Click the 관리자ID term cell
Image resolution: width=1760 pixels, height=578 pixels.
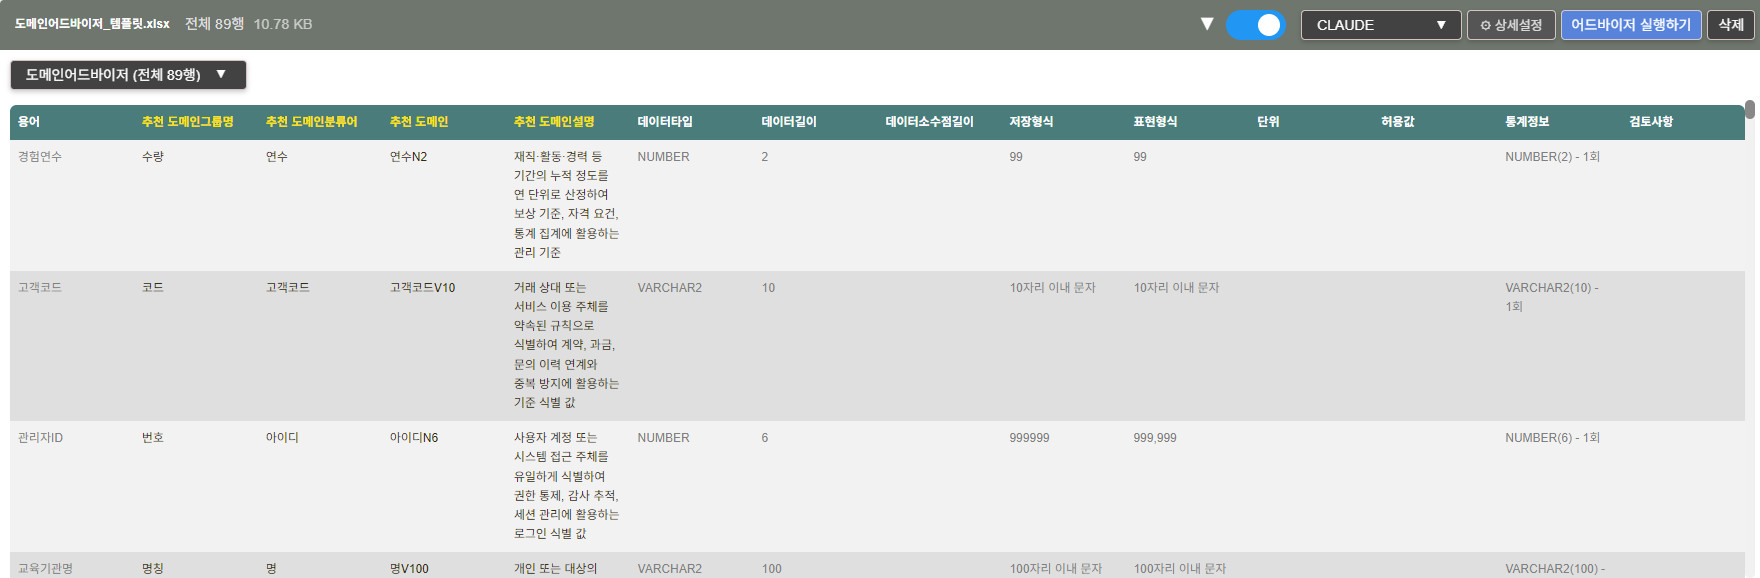coord(40,438)
